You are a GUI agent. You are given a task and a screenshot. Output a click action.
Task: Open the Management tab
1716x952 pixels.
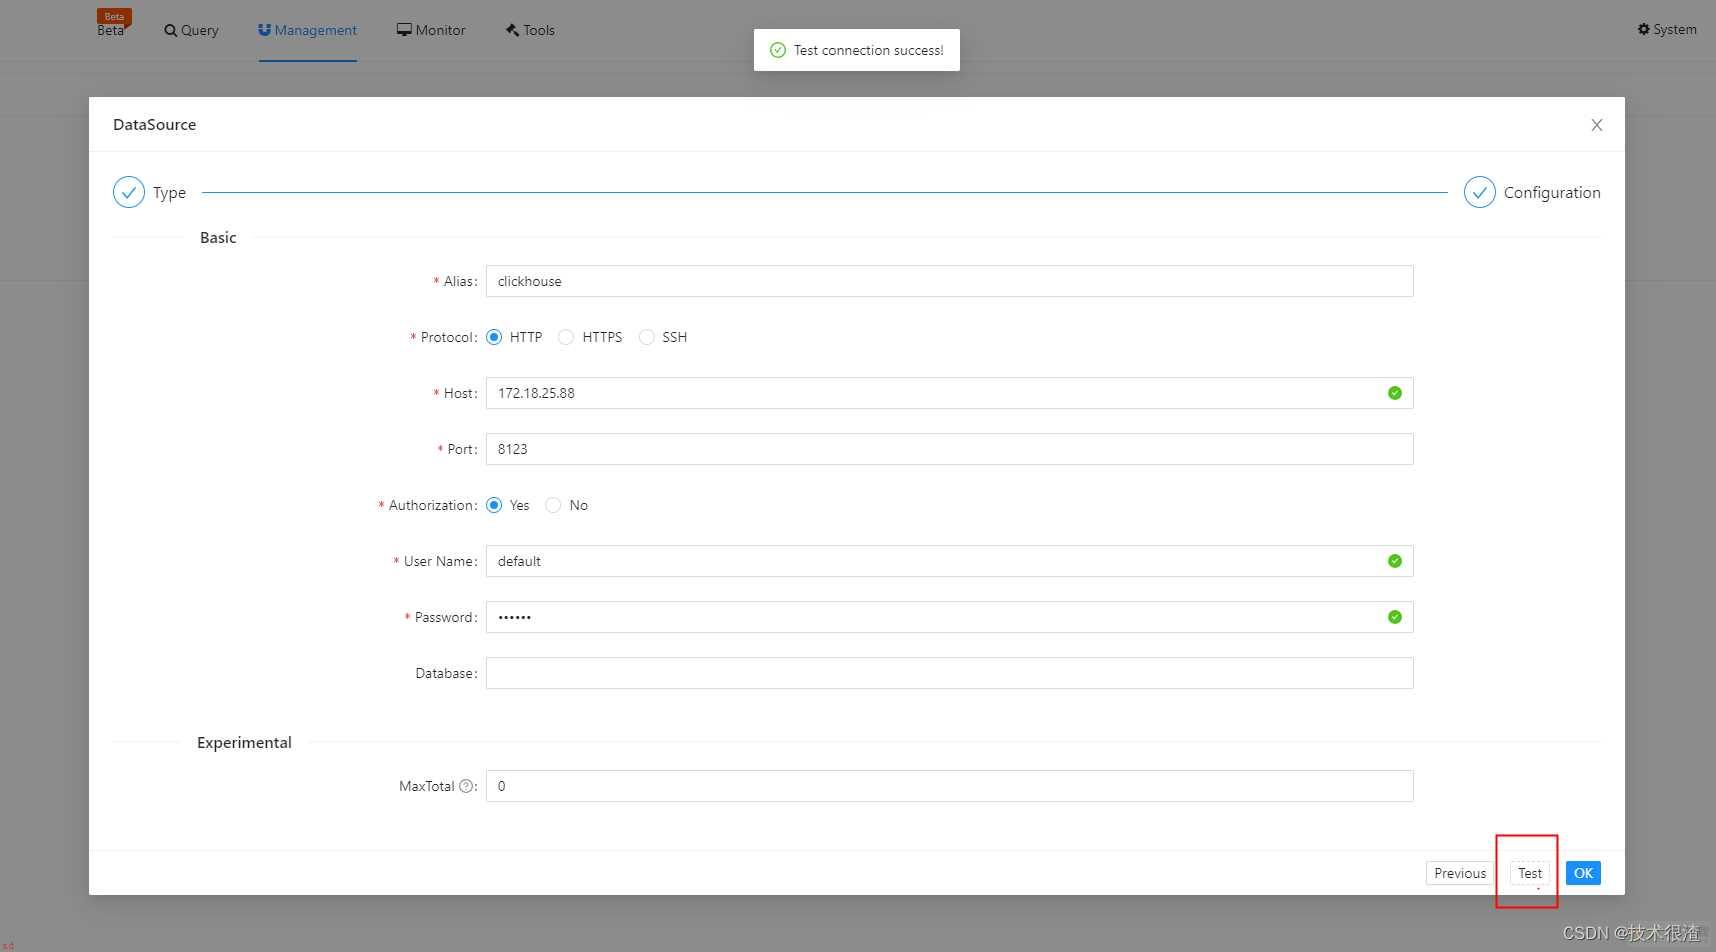tap(307, 30)
